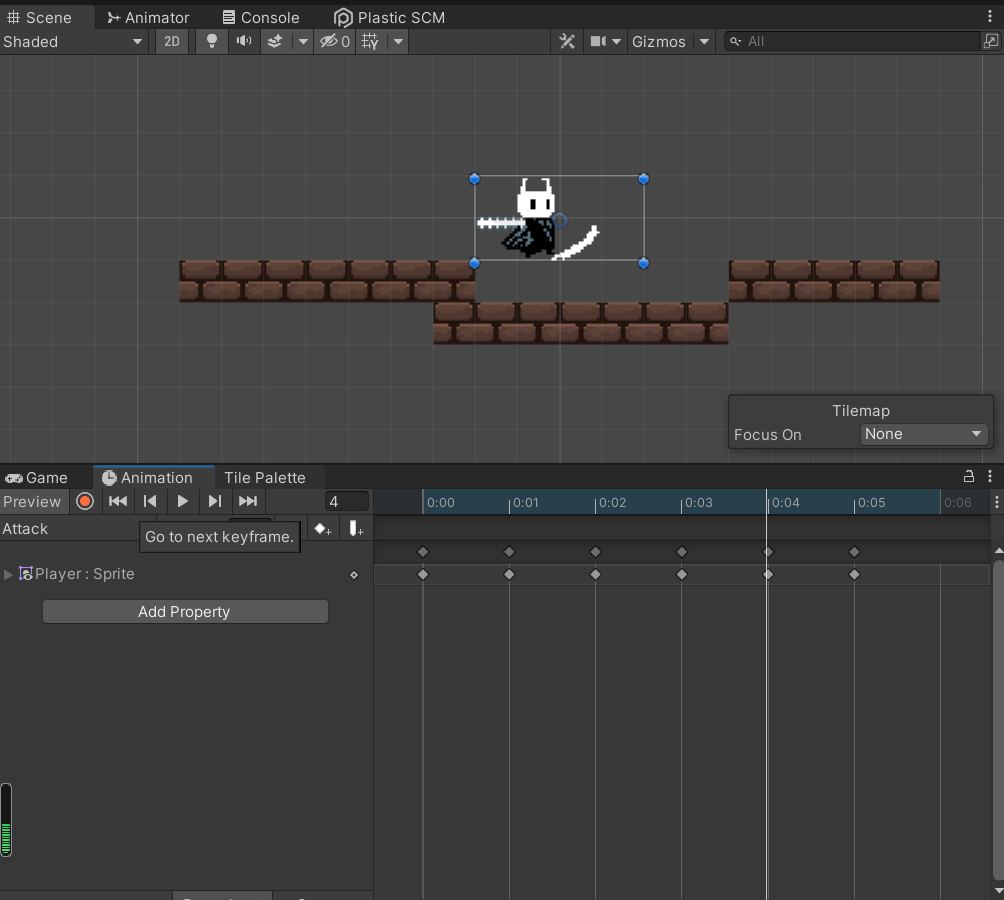Toggle animation Preview mode
The width and height of the screenshot is (1004, 900).
(x=32, y=501)
